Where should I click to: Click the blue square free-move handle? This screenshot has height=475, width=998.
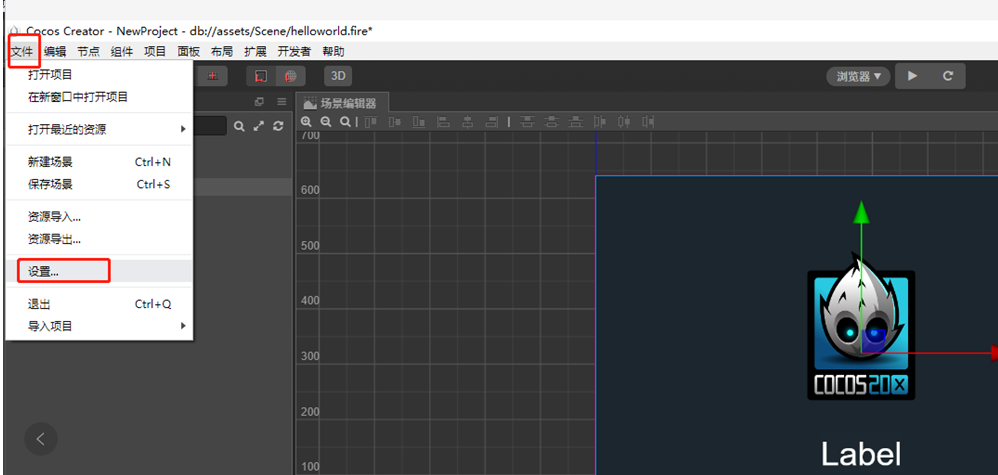[x=873, y=340]
